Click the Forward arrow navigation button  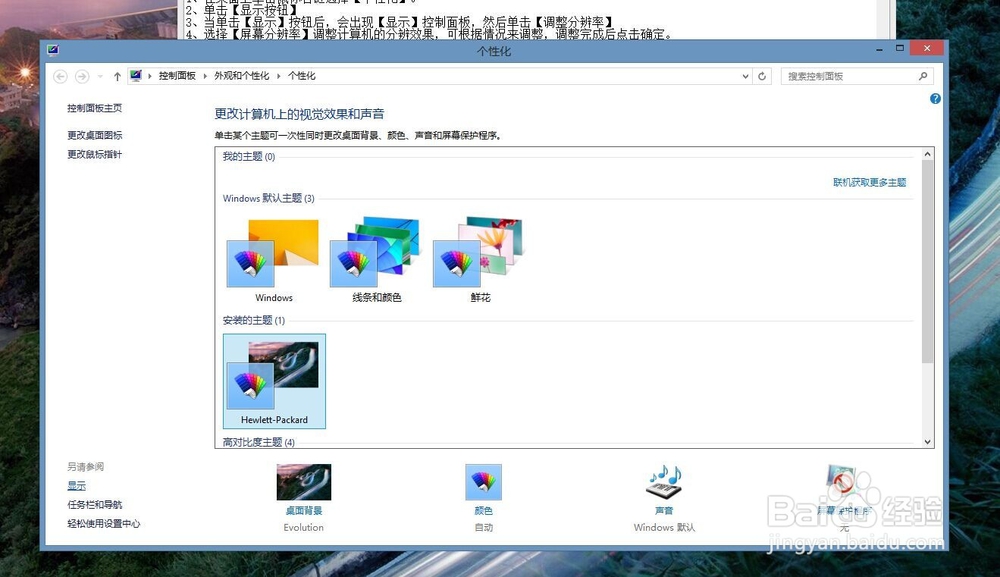click(x=82, y=77)
